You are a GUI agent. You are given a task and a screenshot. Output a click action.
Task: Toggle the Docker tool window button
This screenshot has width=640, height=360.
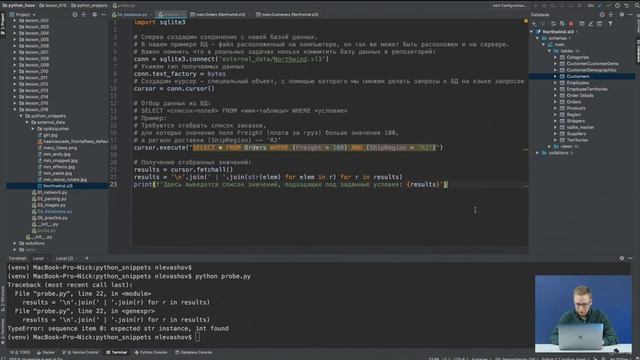46,352
